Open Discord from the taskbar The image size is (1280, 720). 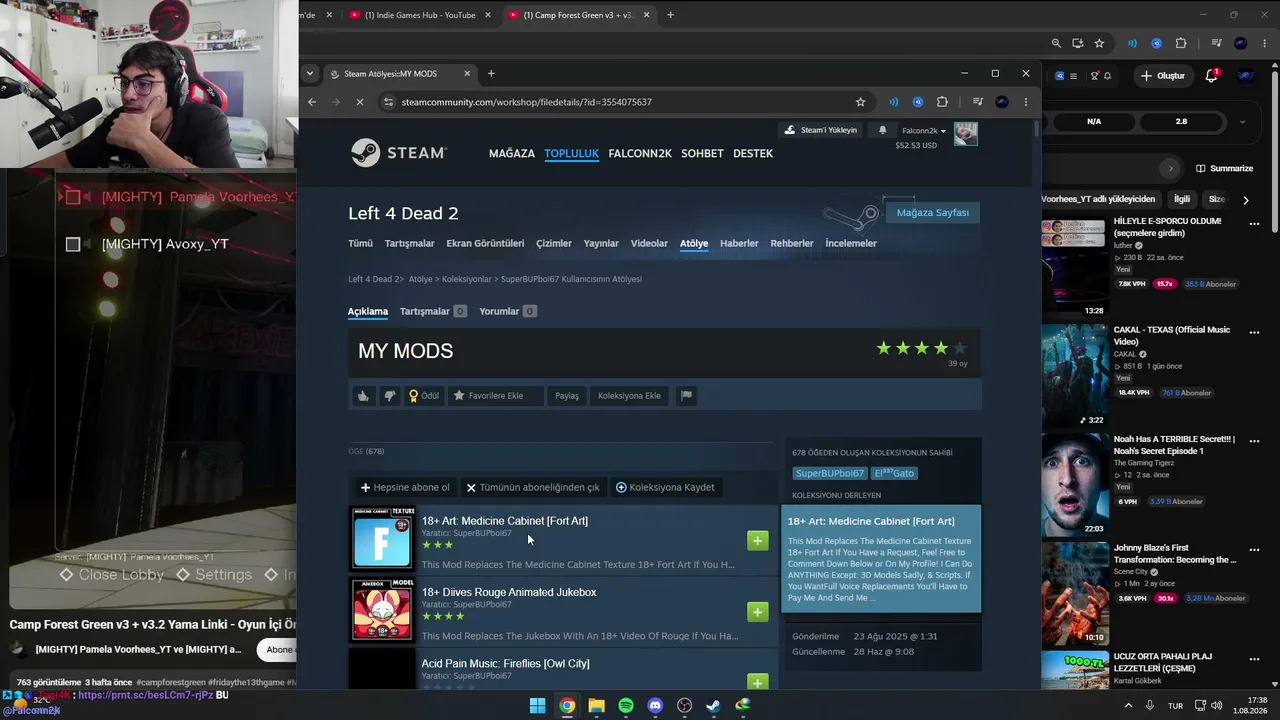655,706
